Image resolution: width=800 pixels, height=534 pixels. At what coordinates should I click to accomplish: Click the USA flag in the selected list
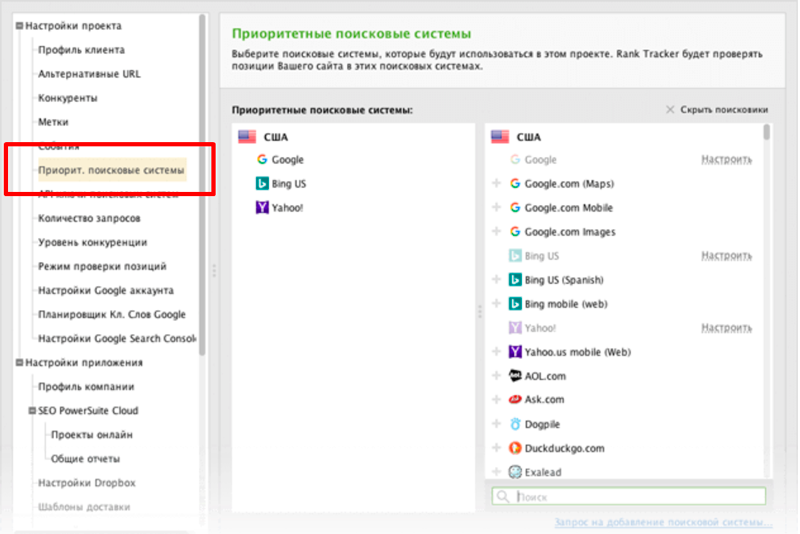(x=247, y=137)
